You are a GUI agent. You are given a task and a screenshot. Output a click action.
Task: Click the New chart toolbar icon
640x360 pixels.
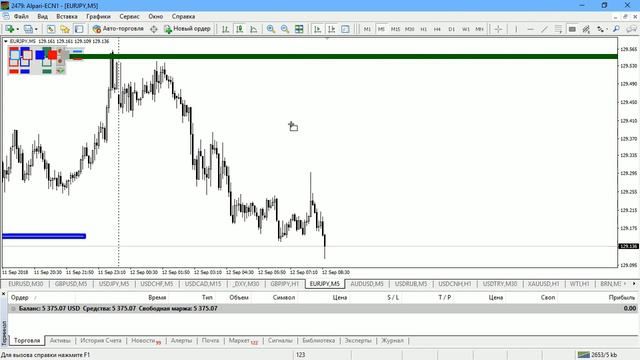coord(9,29)
